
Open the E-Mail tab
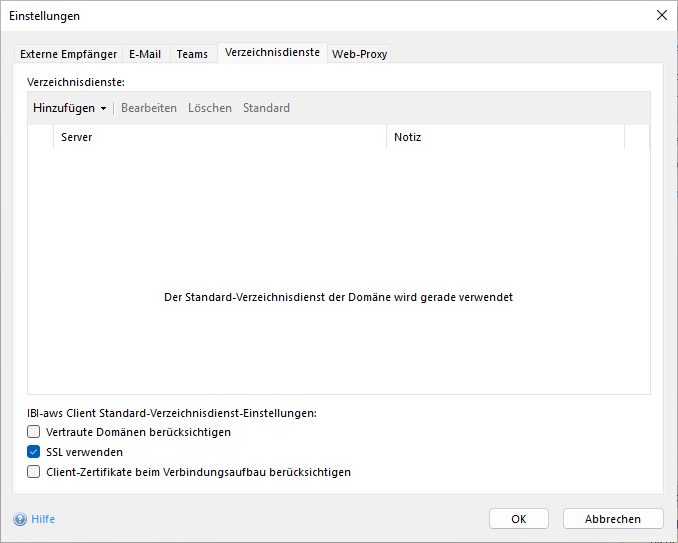point(145,54)
